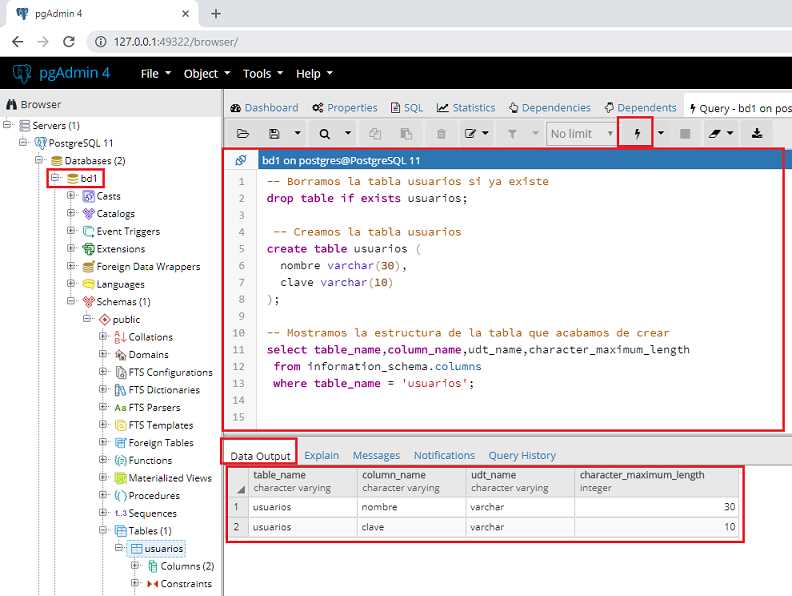Select FTS Configurations in the tree
Screen dimensions: 792x596
170,372
